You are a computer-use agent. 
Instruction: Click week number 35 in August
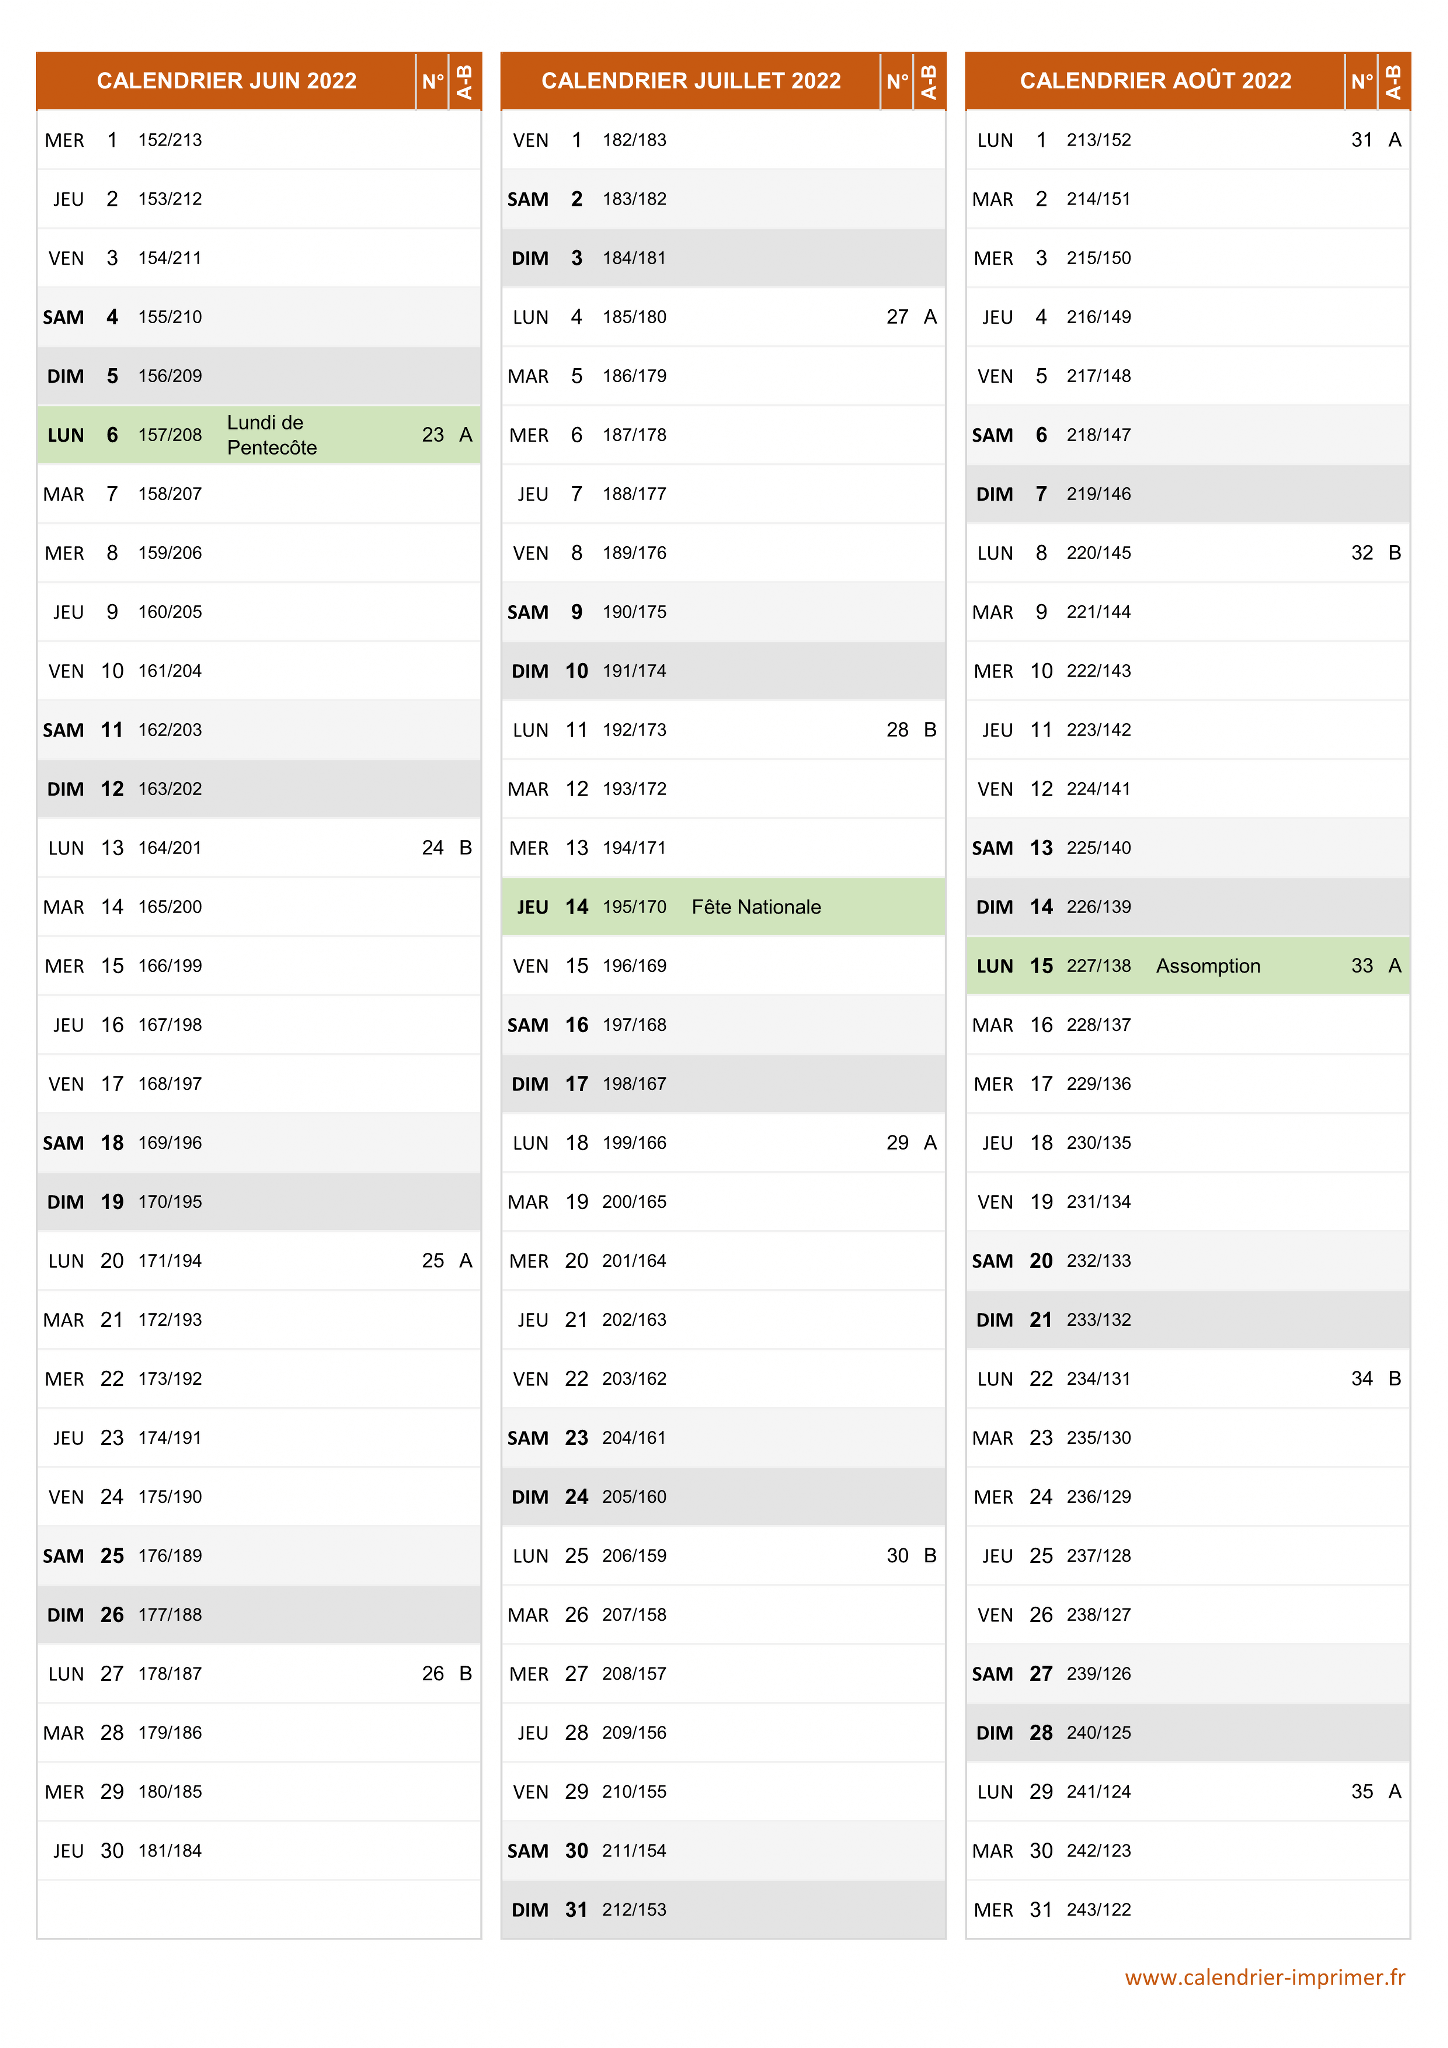coord(1362,1792)
